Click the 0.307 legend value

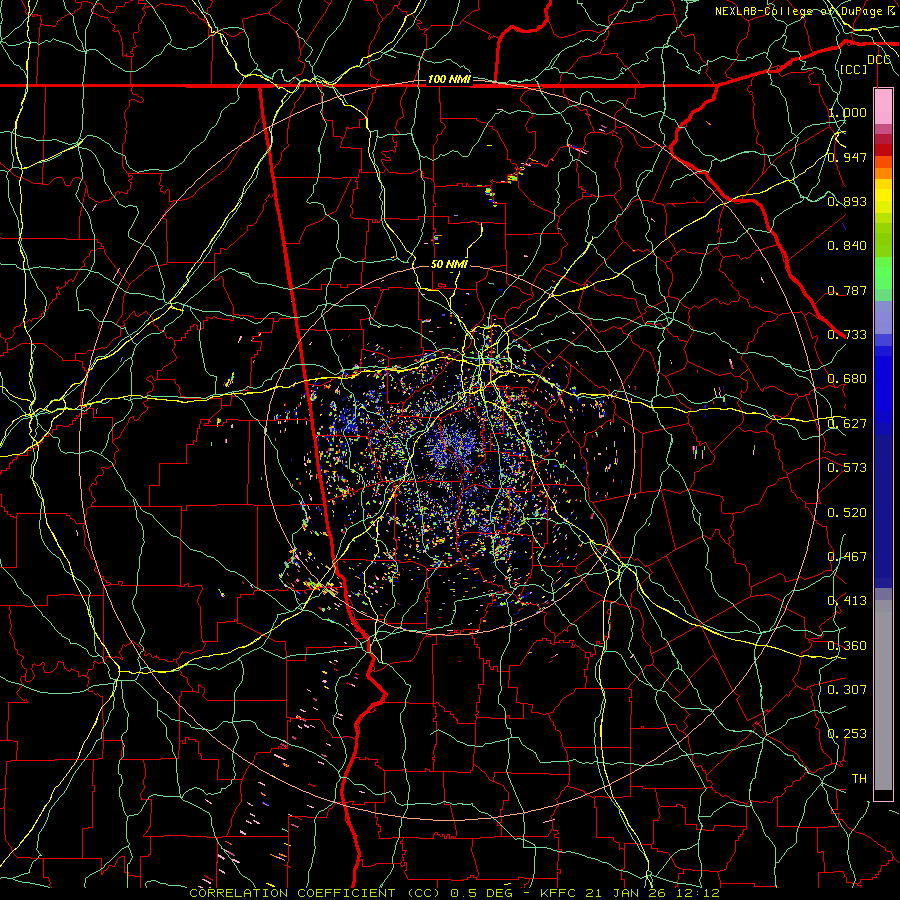click(x=847, y=690)
